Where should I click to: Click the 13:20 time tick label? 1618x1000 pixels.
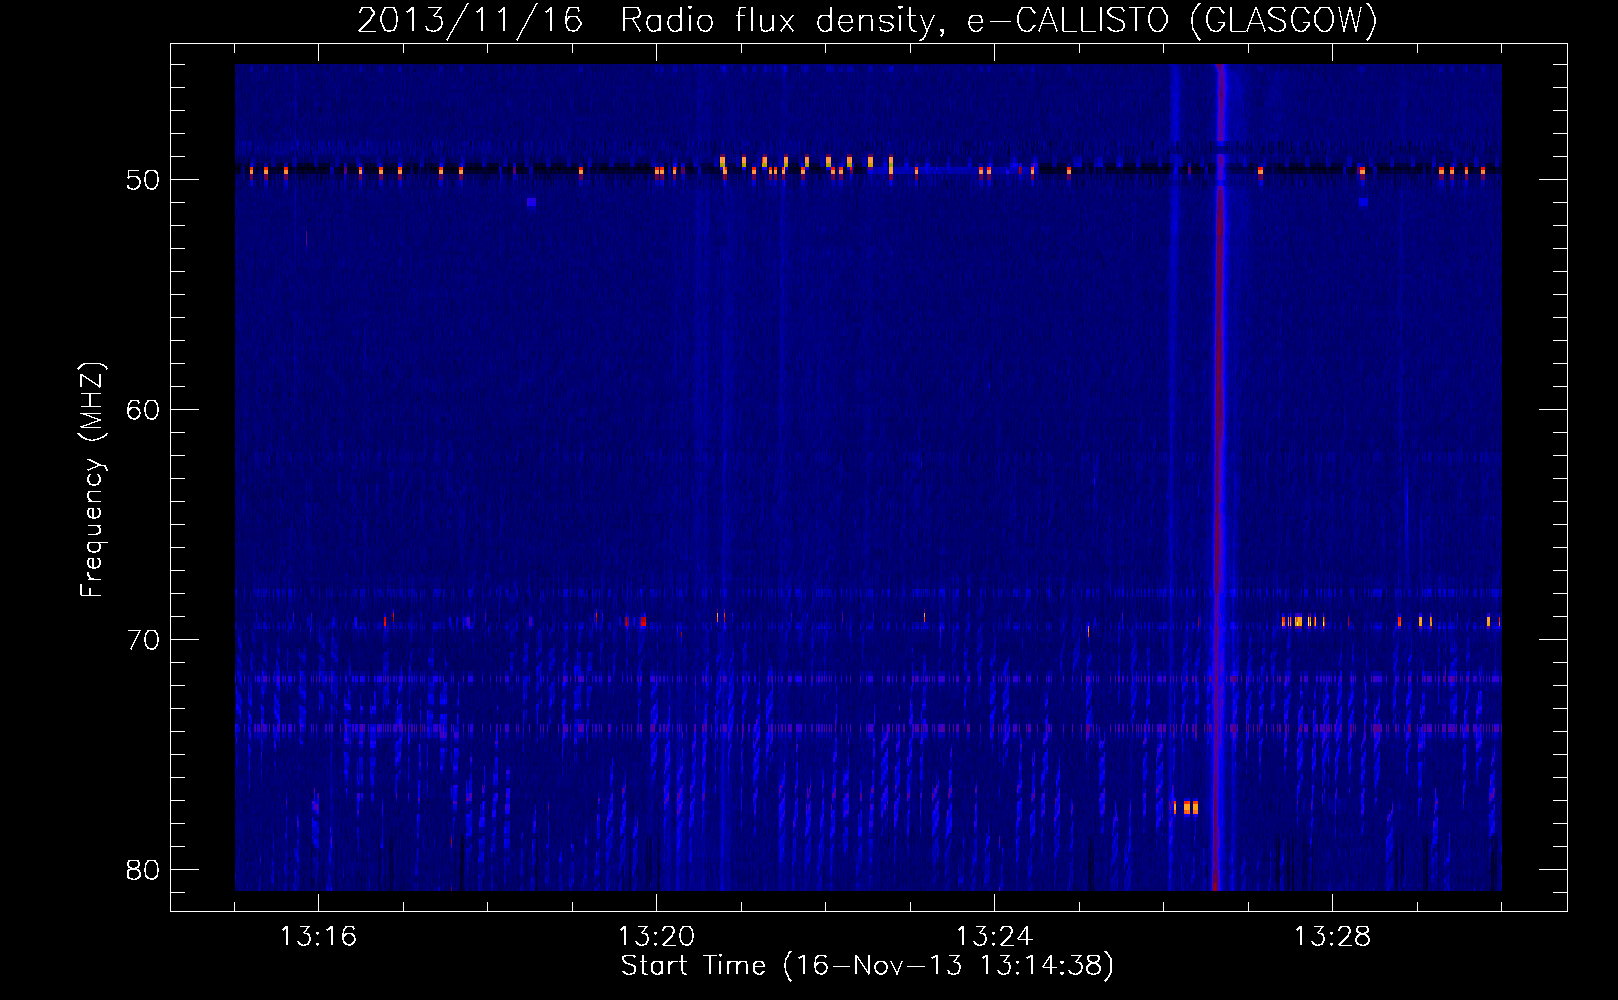(656, 937)
